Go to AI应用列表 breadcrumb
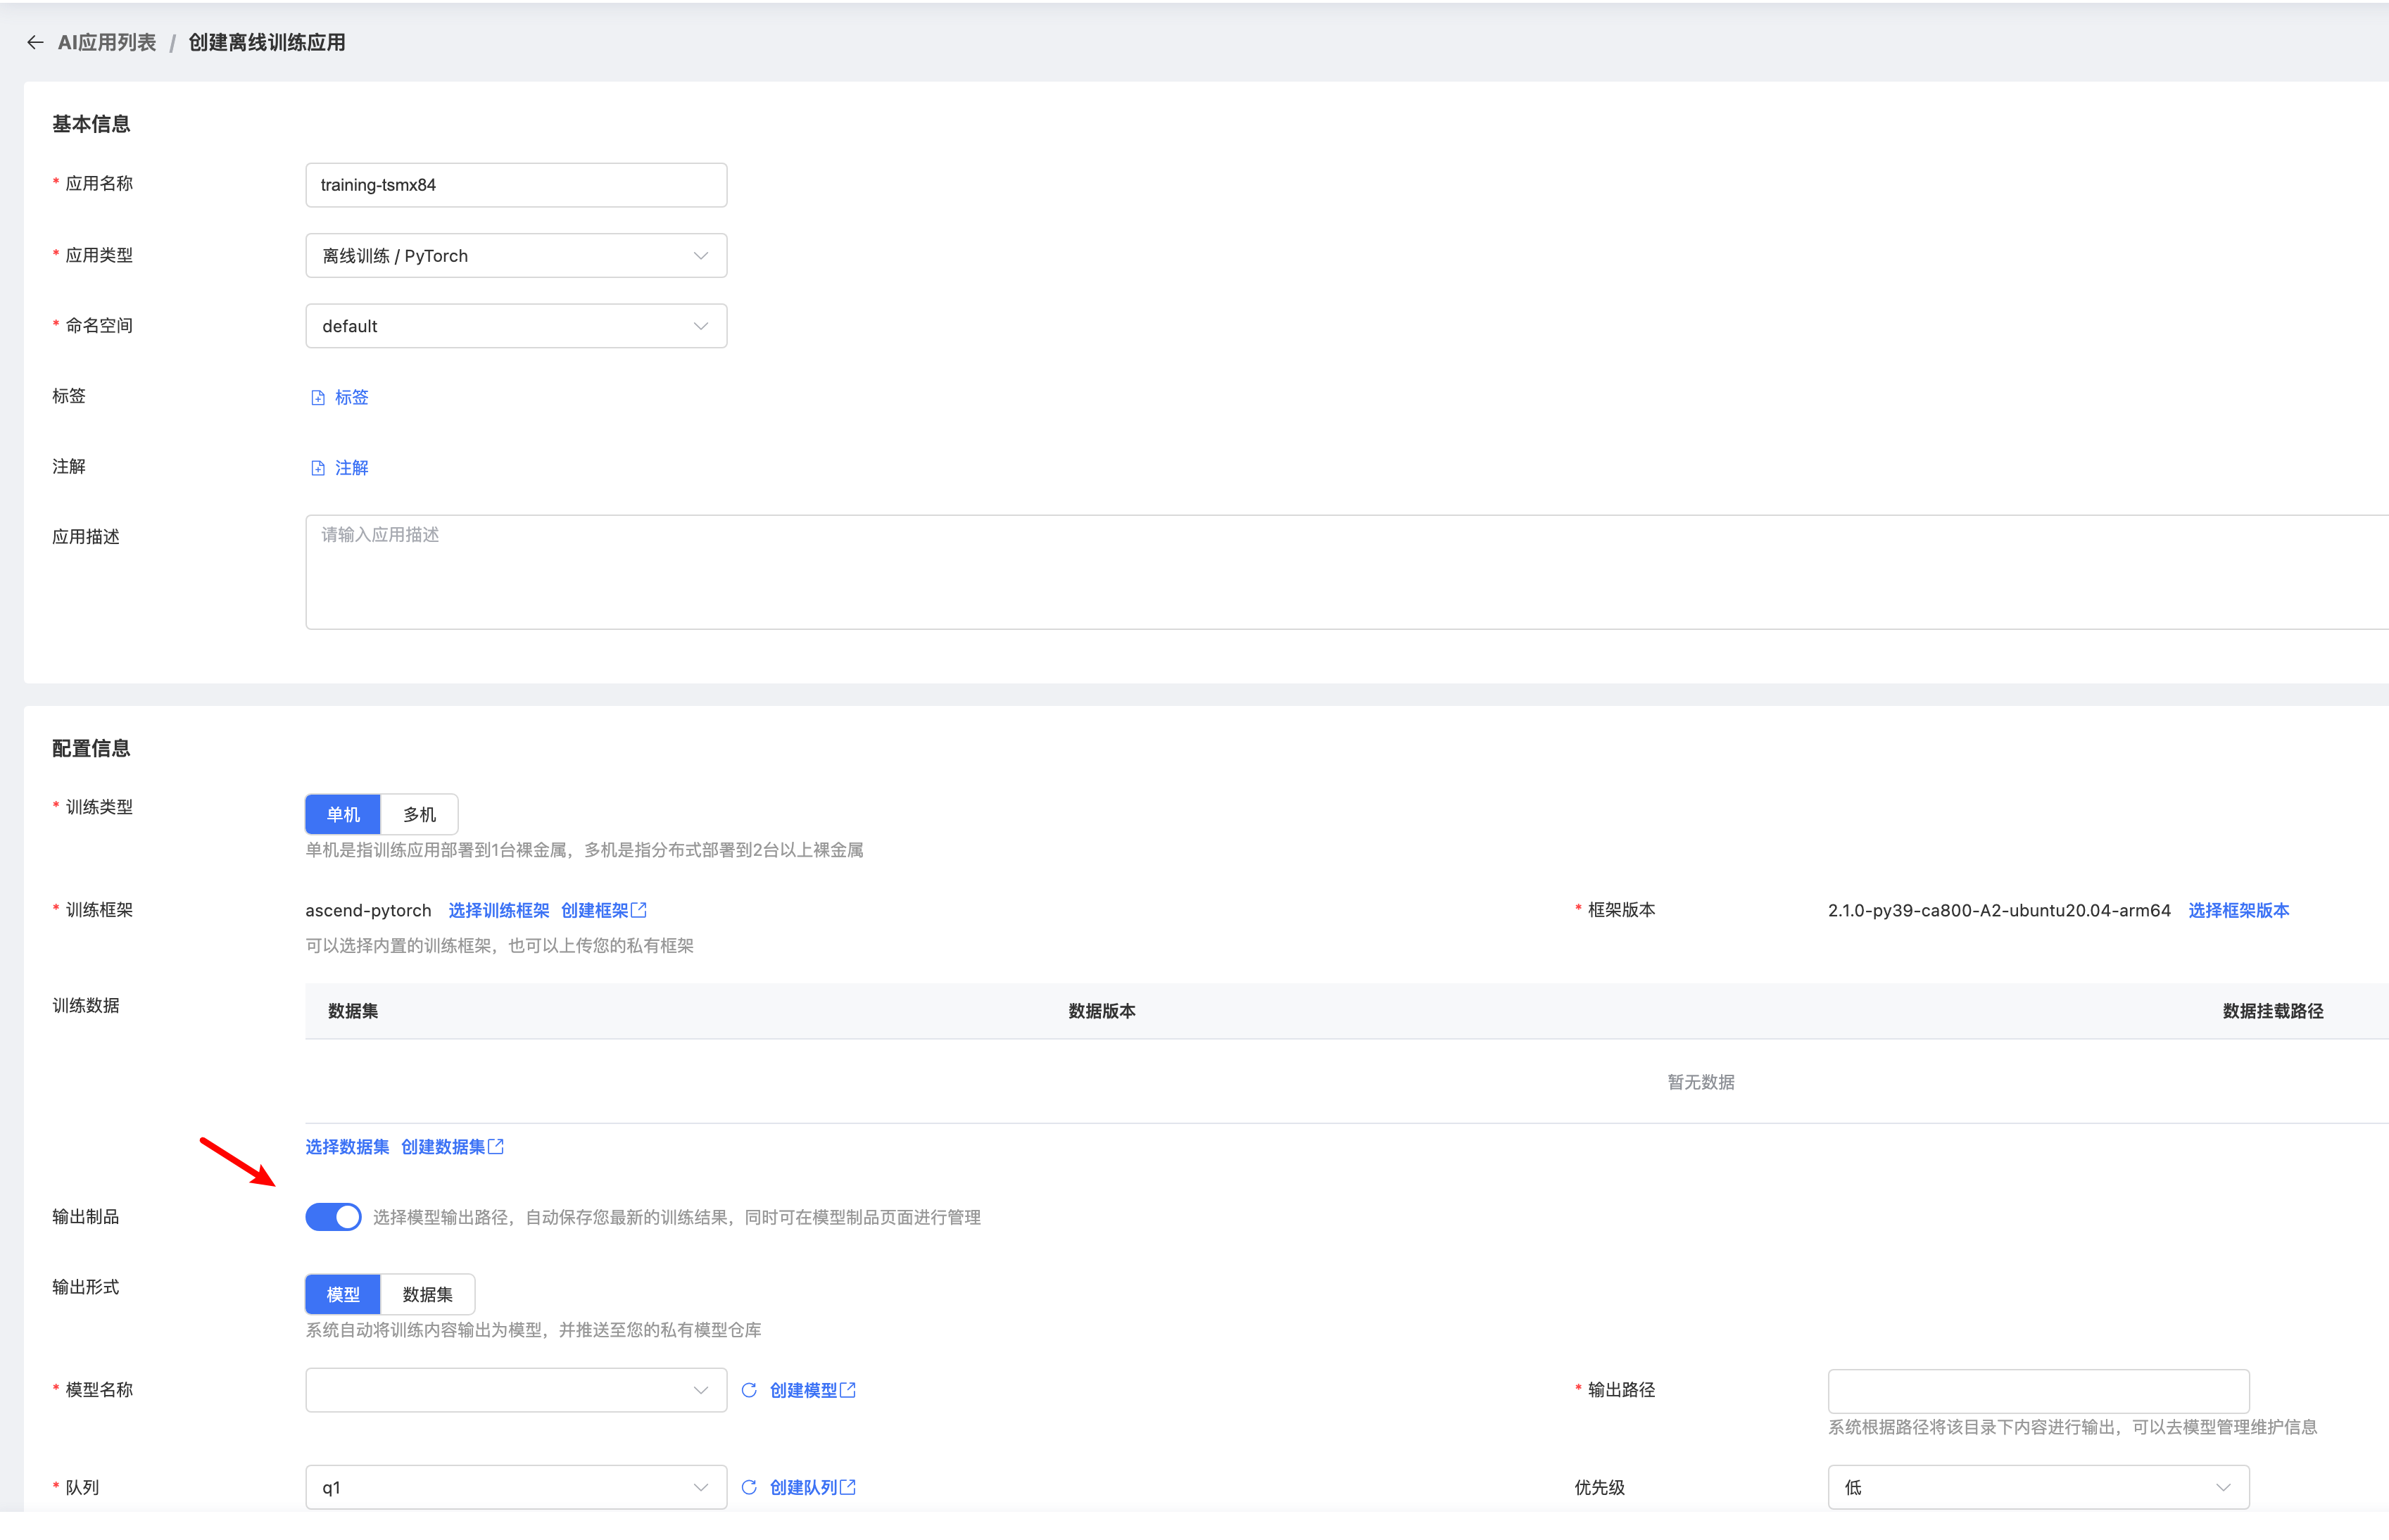This screenshot has width=2389, height=1540. [107, 42]
